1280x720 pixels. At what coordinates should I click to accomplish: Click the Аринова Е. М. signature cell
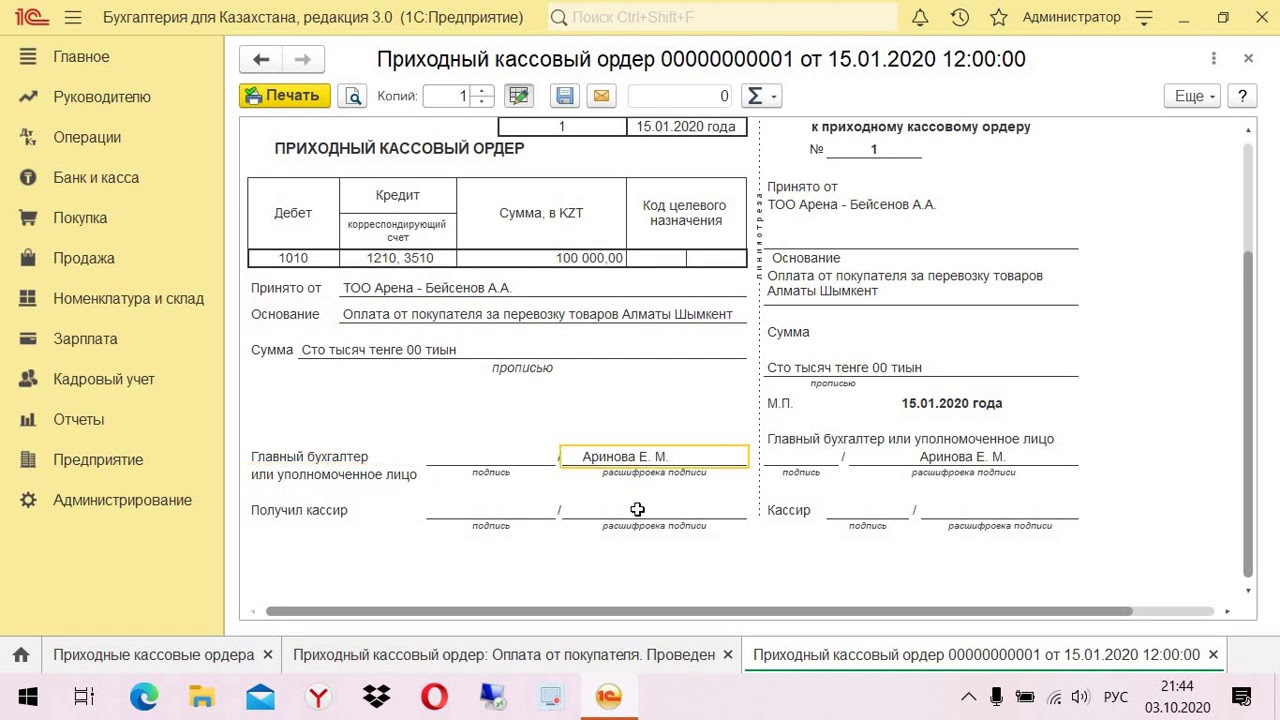coord(654,456)
